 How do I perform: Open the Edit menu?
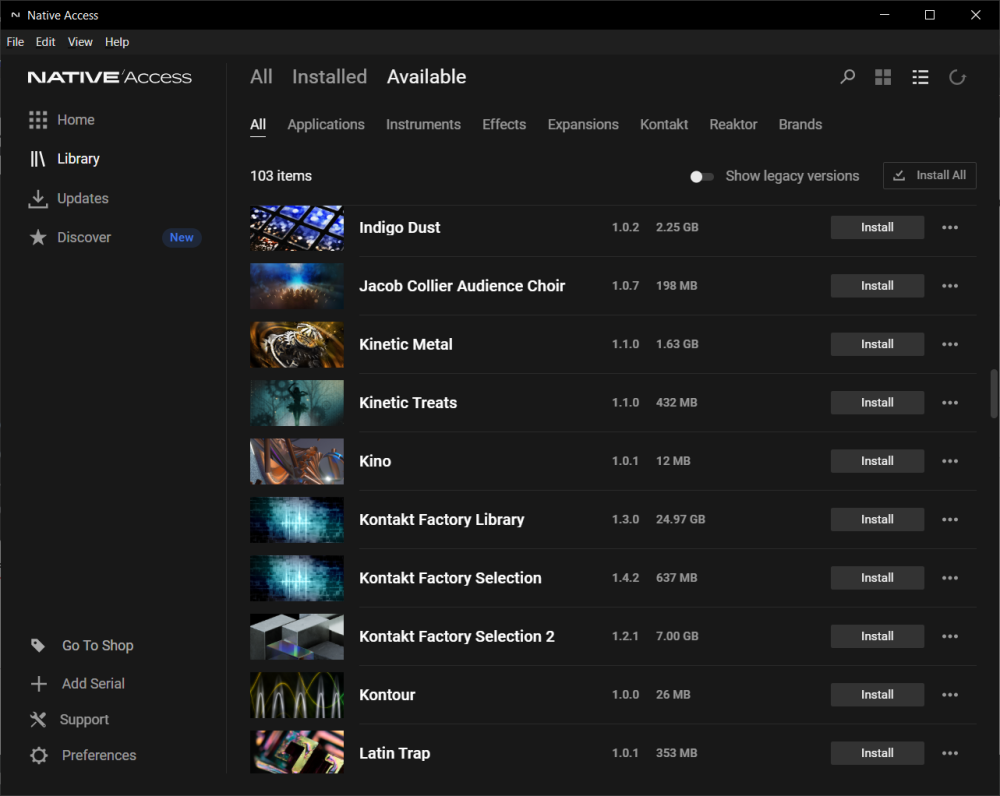45,42
